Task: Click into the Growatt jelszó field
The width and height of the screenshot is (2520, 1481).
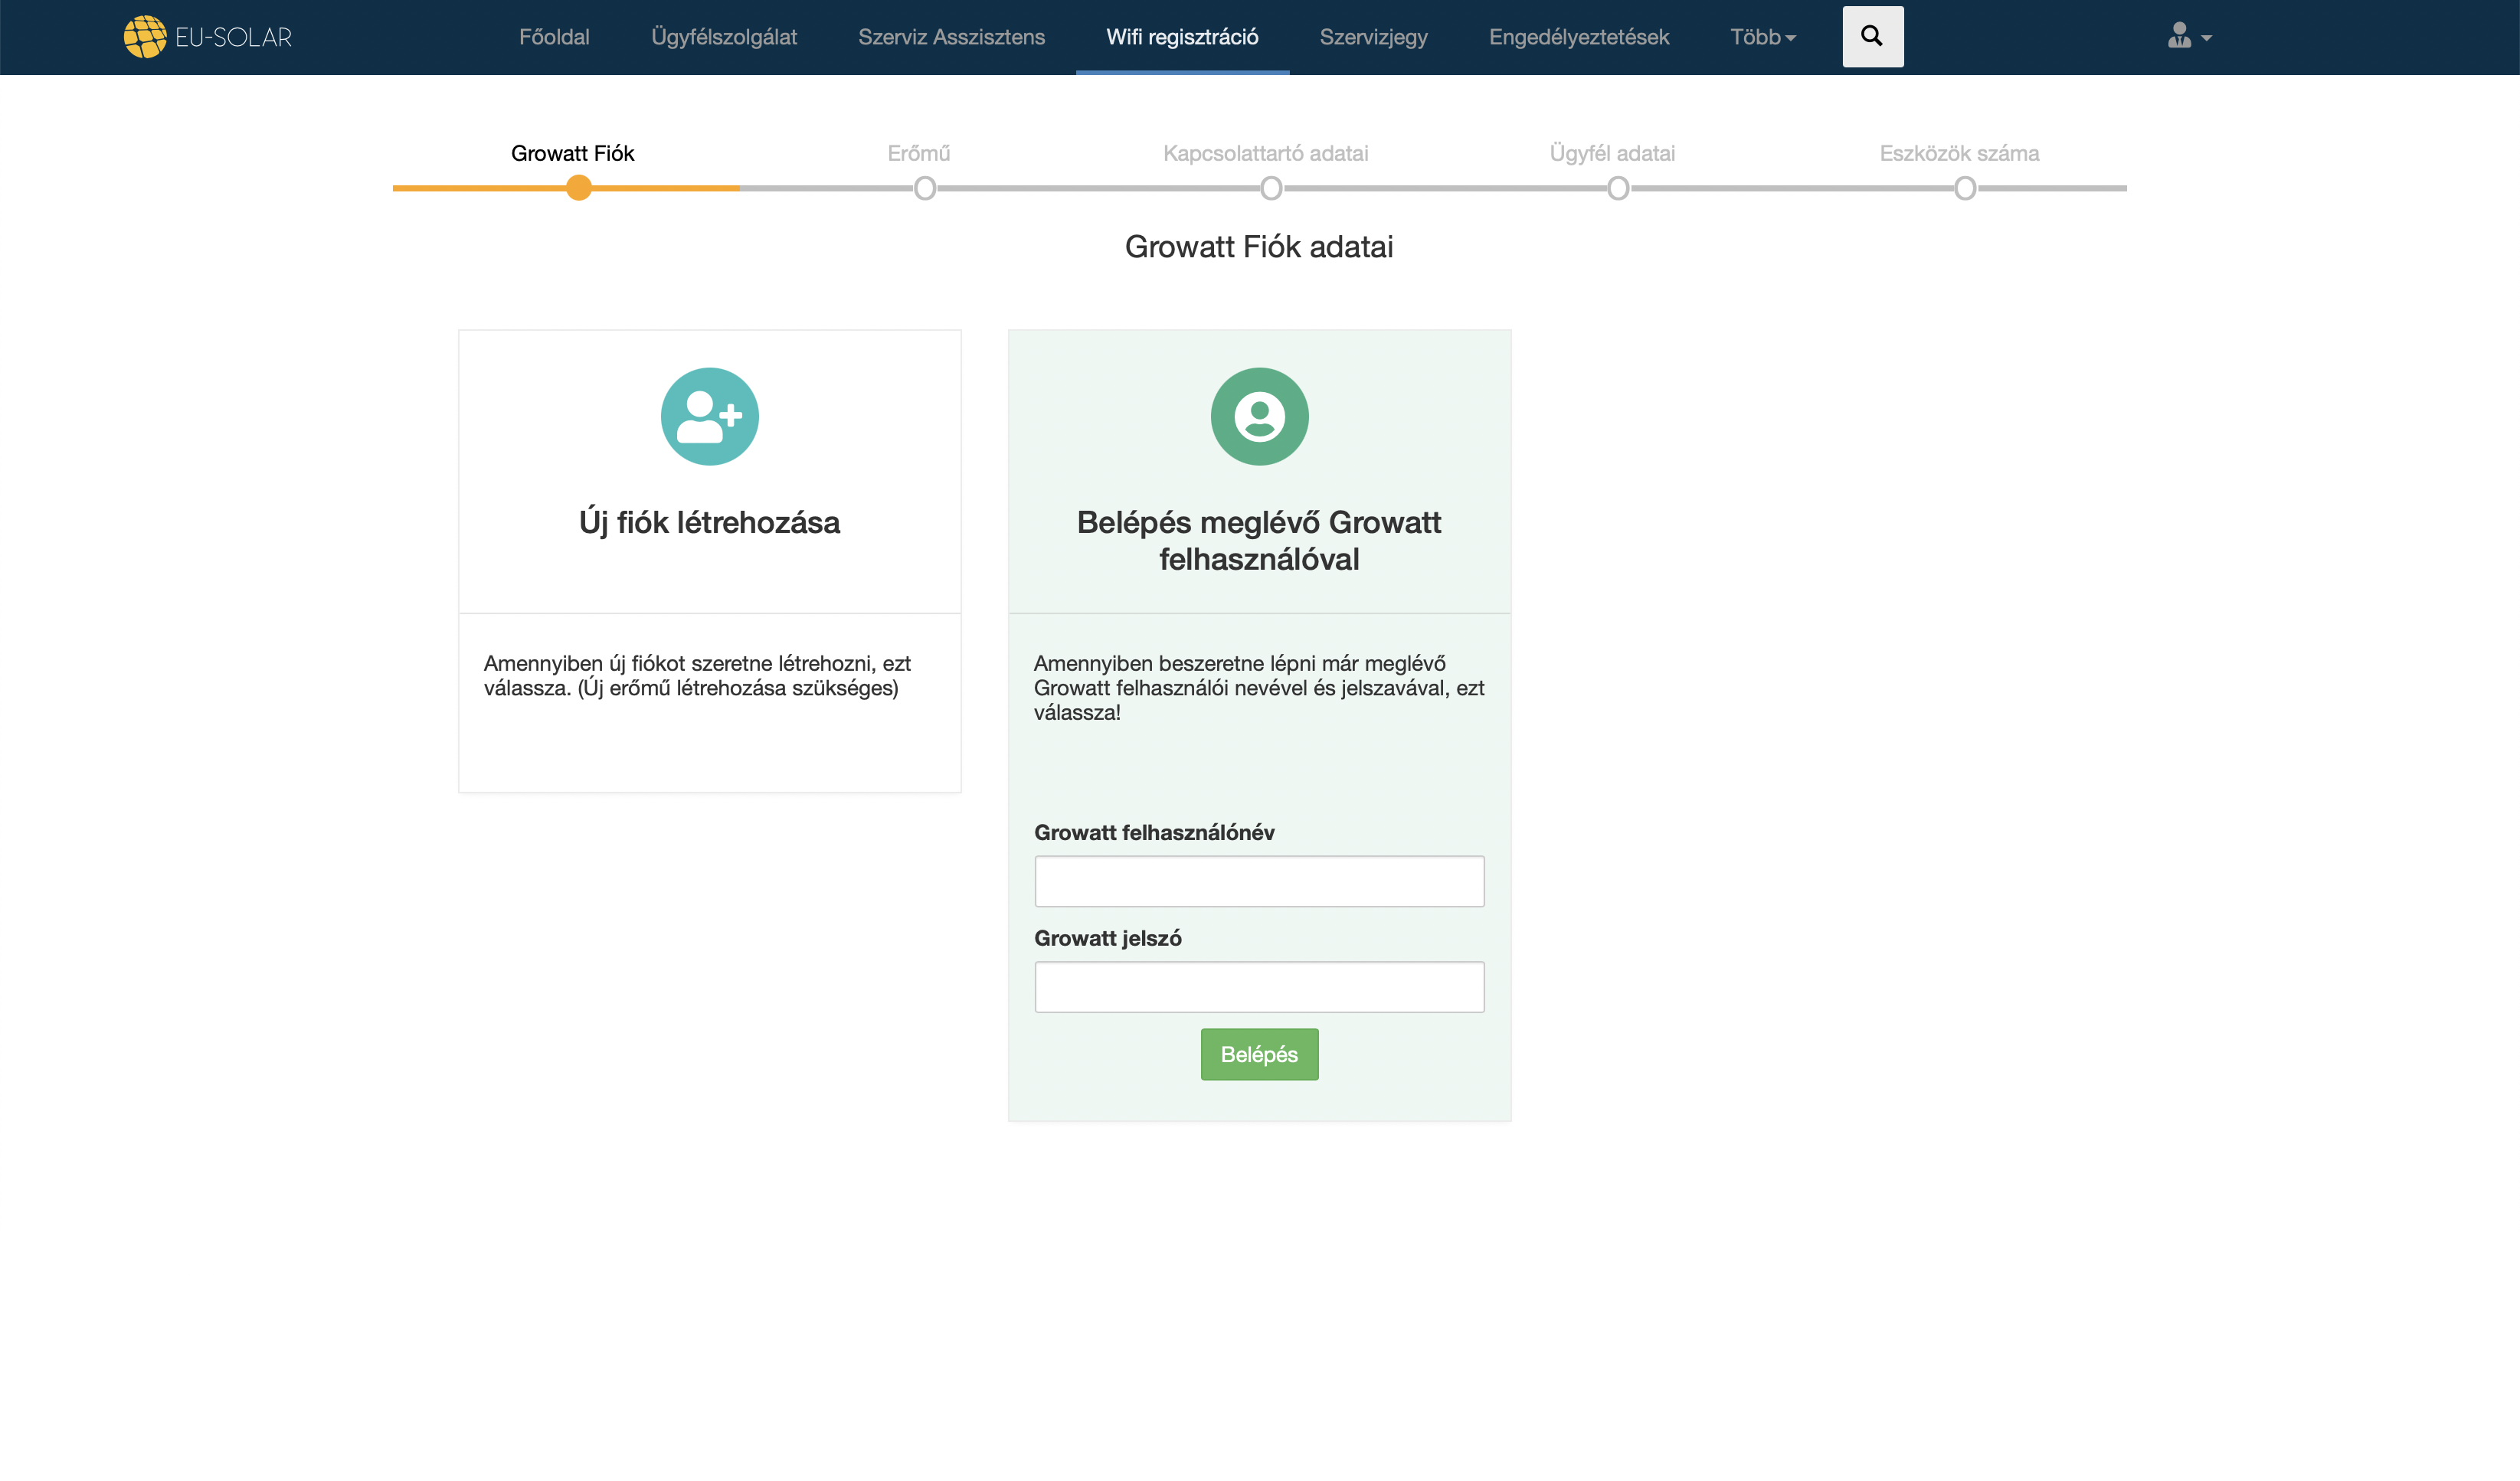Action: pyautogui.click(x=1259, y=987)
